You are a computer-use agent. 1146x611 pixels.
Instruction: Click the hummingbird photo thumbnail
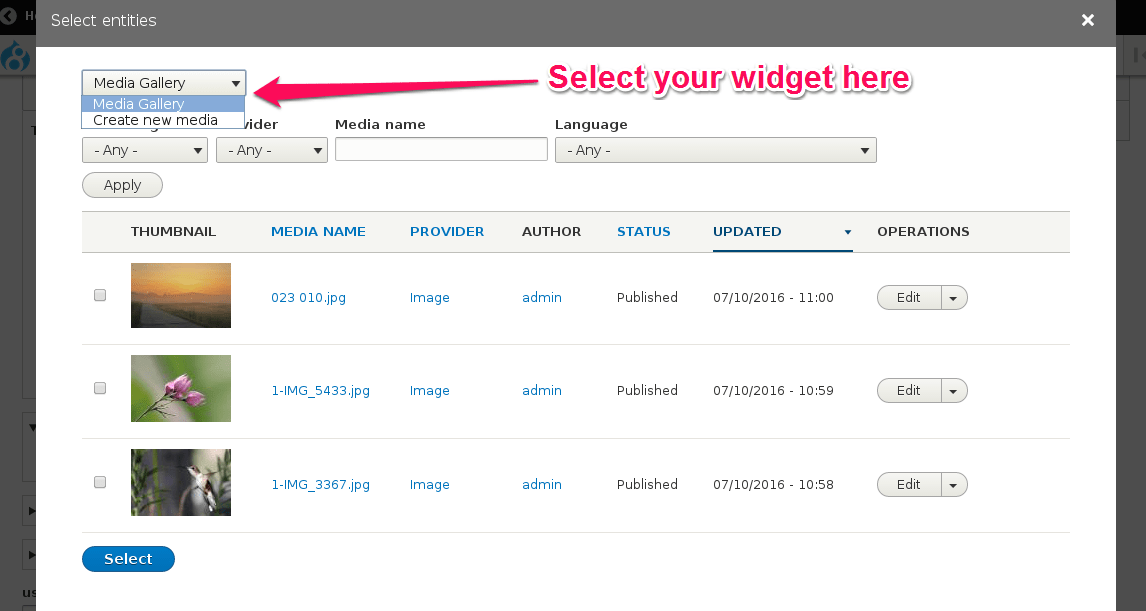point(180,482)
